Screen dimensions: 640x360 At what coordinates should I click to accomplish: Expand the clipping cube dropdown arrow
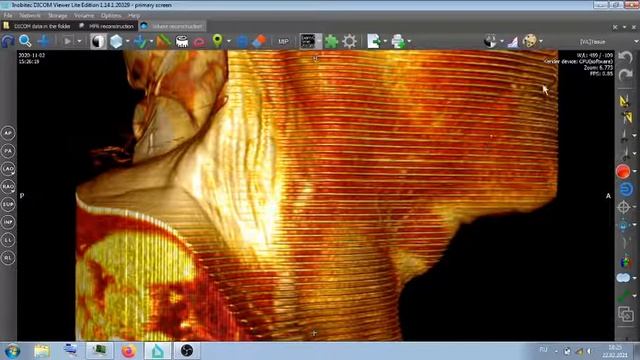coord(128,41)
